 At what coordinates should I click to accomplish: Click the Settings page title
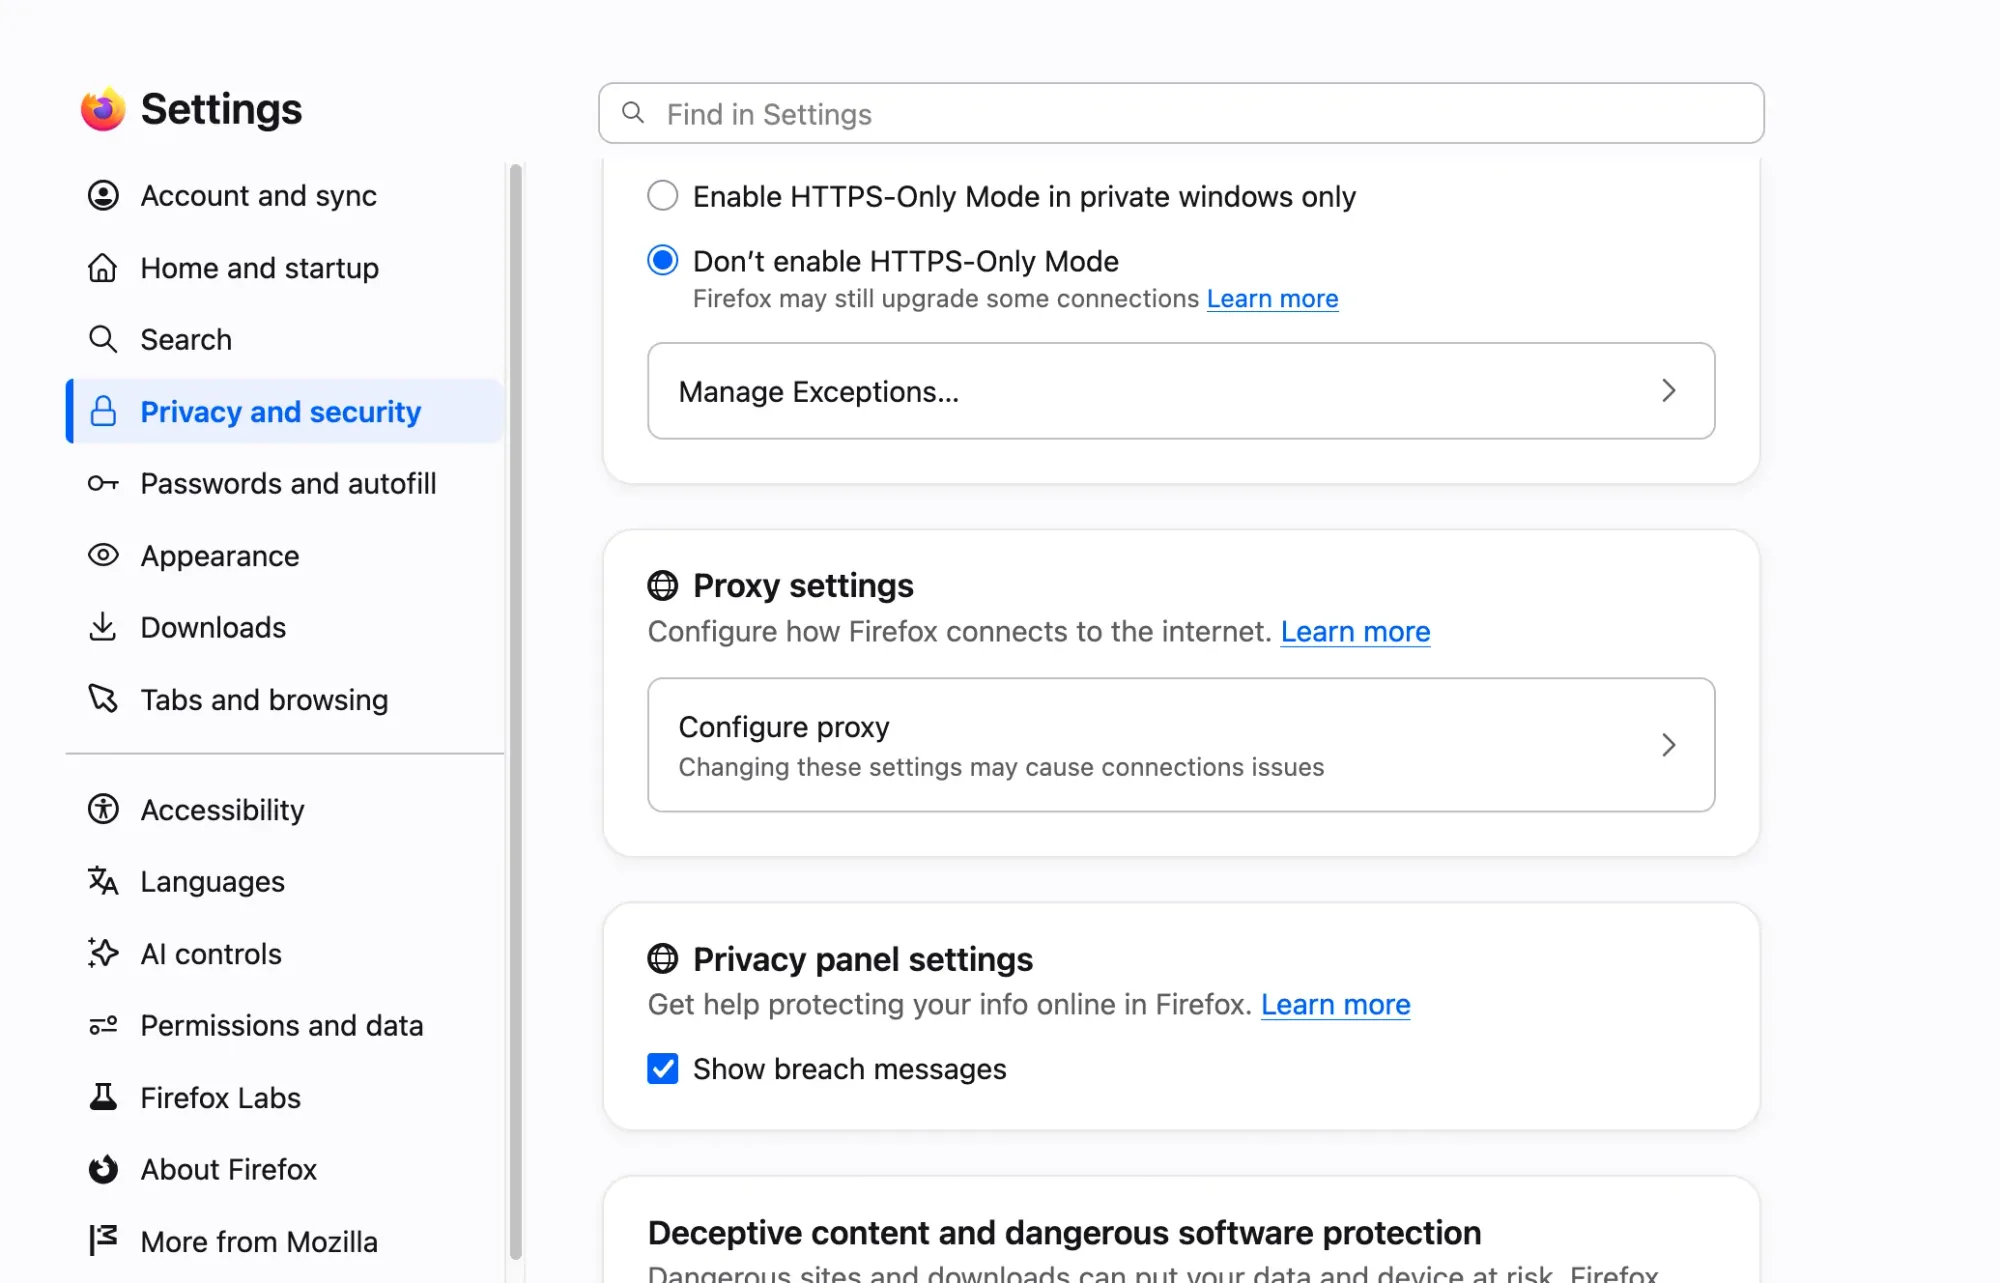tap(221, 109)
